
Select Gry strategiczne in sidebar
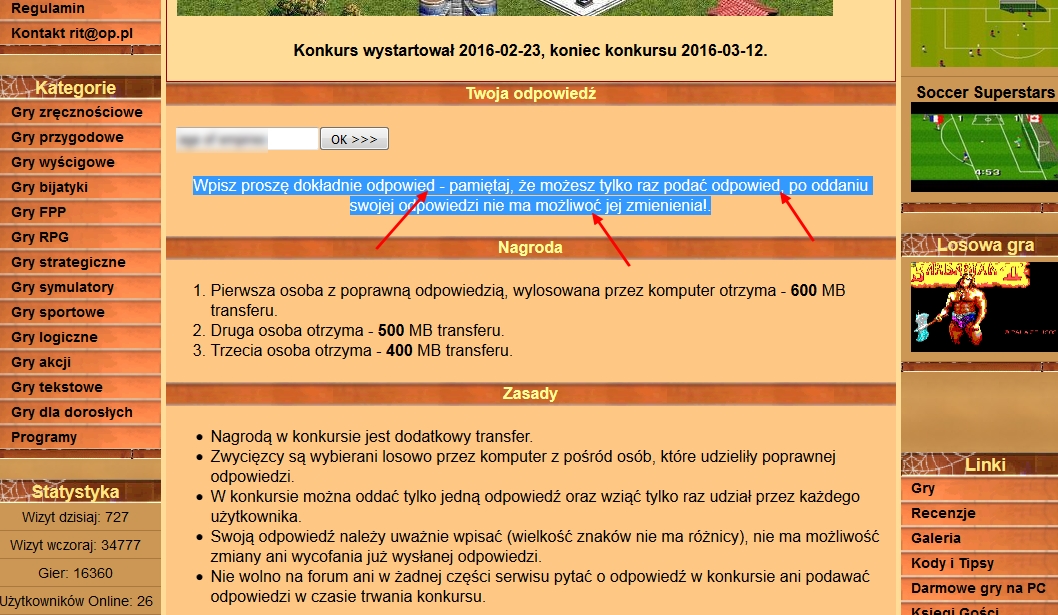point(68,262)
